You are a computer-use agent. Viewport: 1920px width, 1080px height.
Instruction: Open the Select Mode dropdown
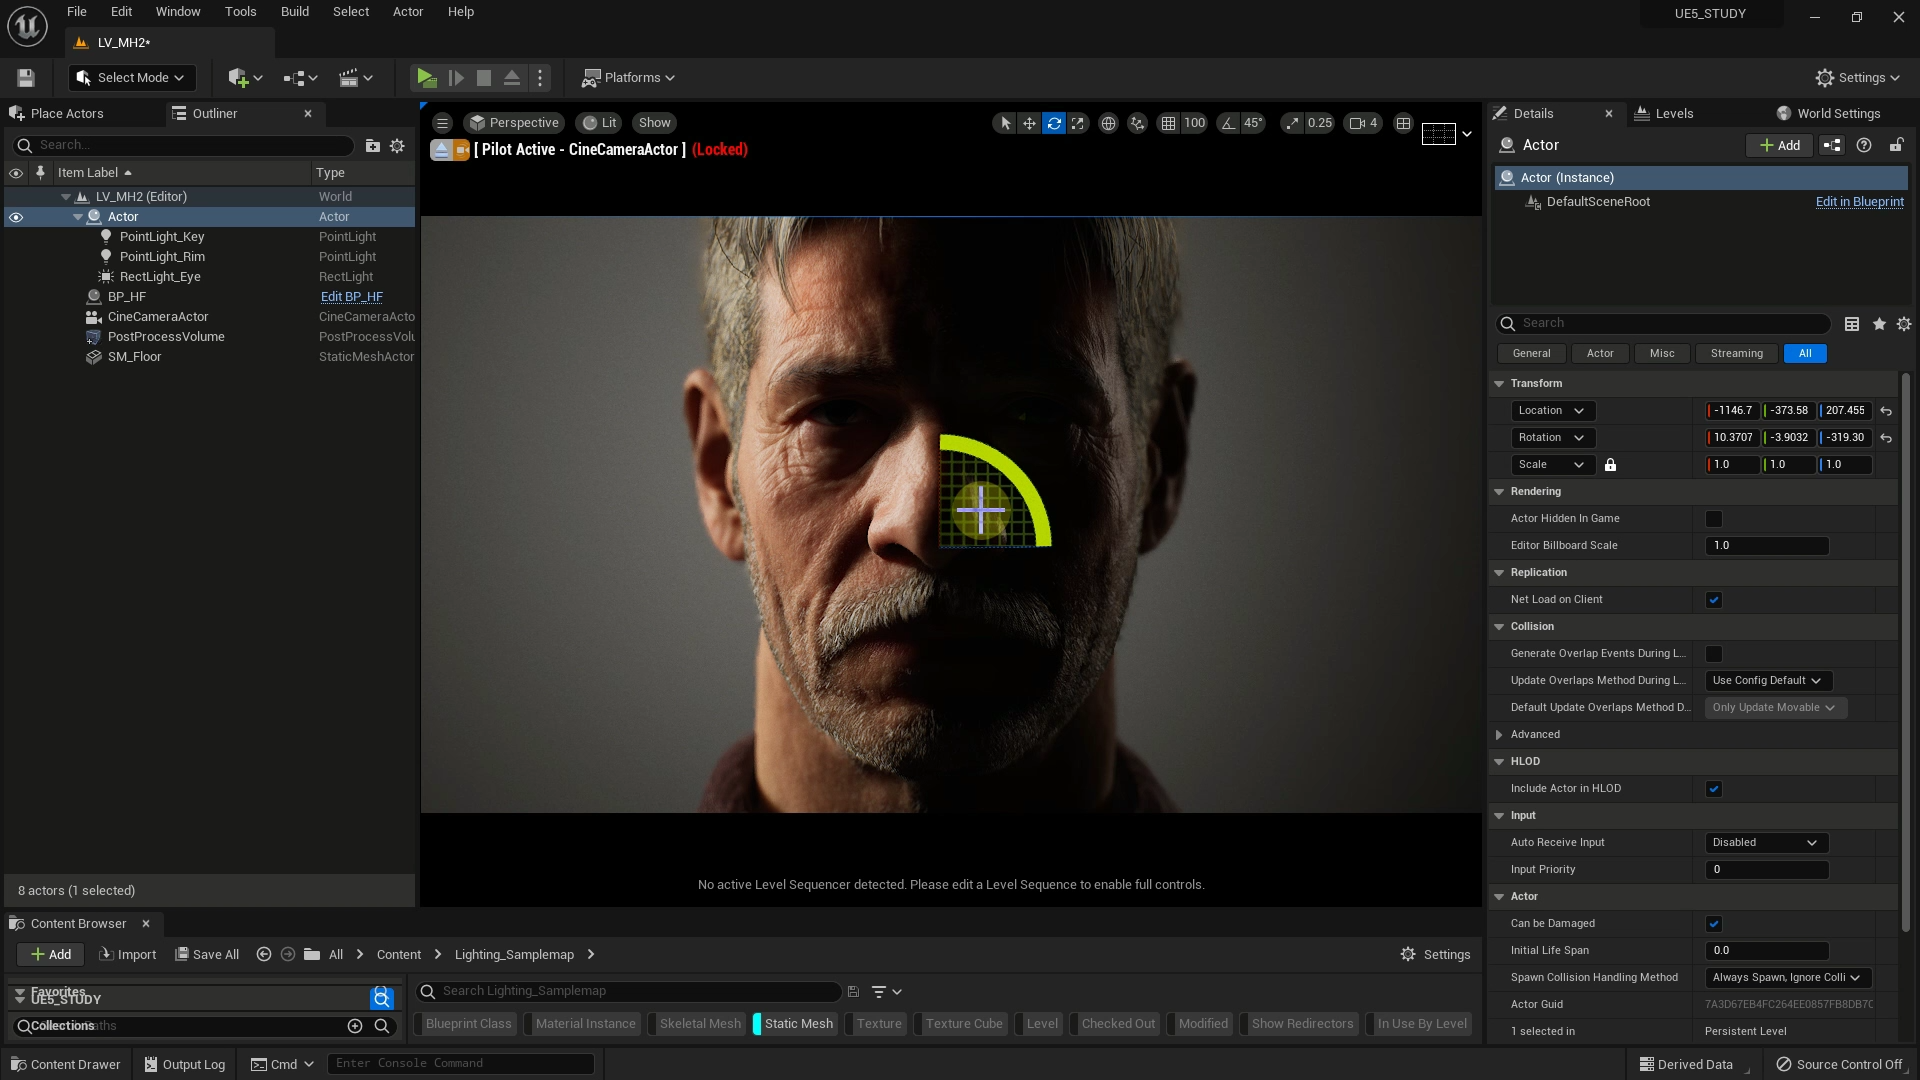[132, 78]
